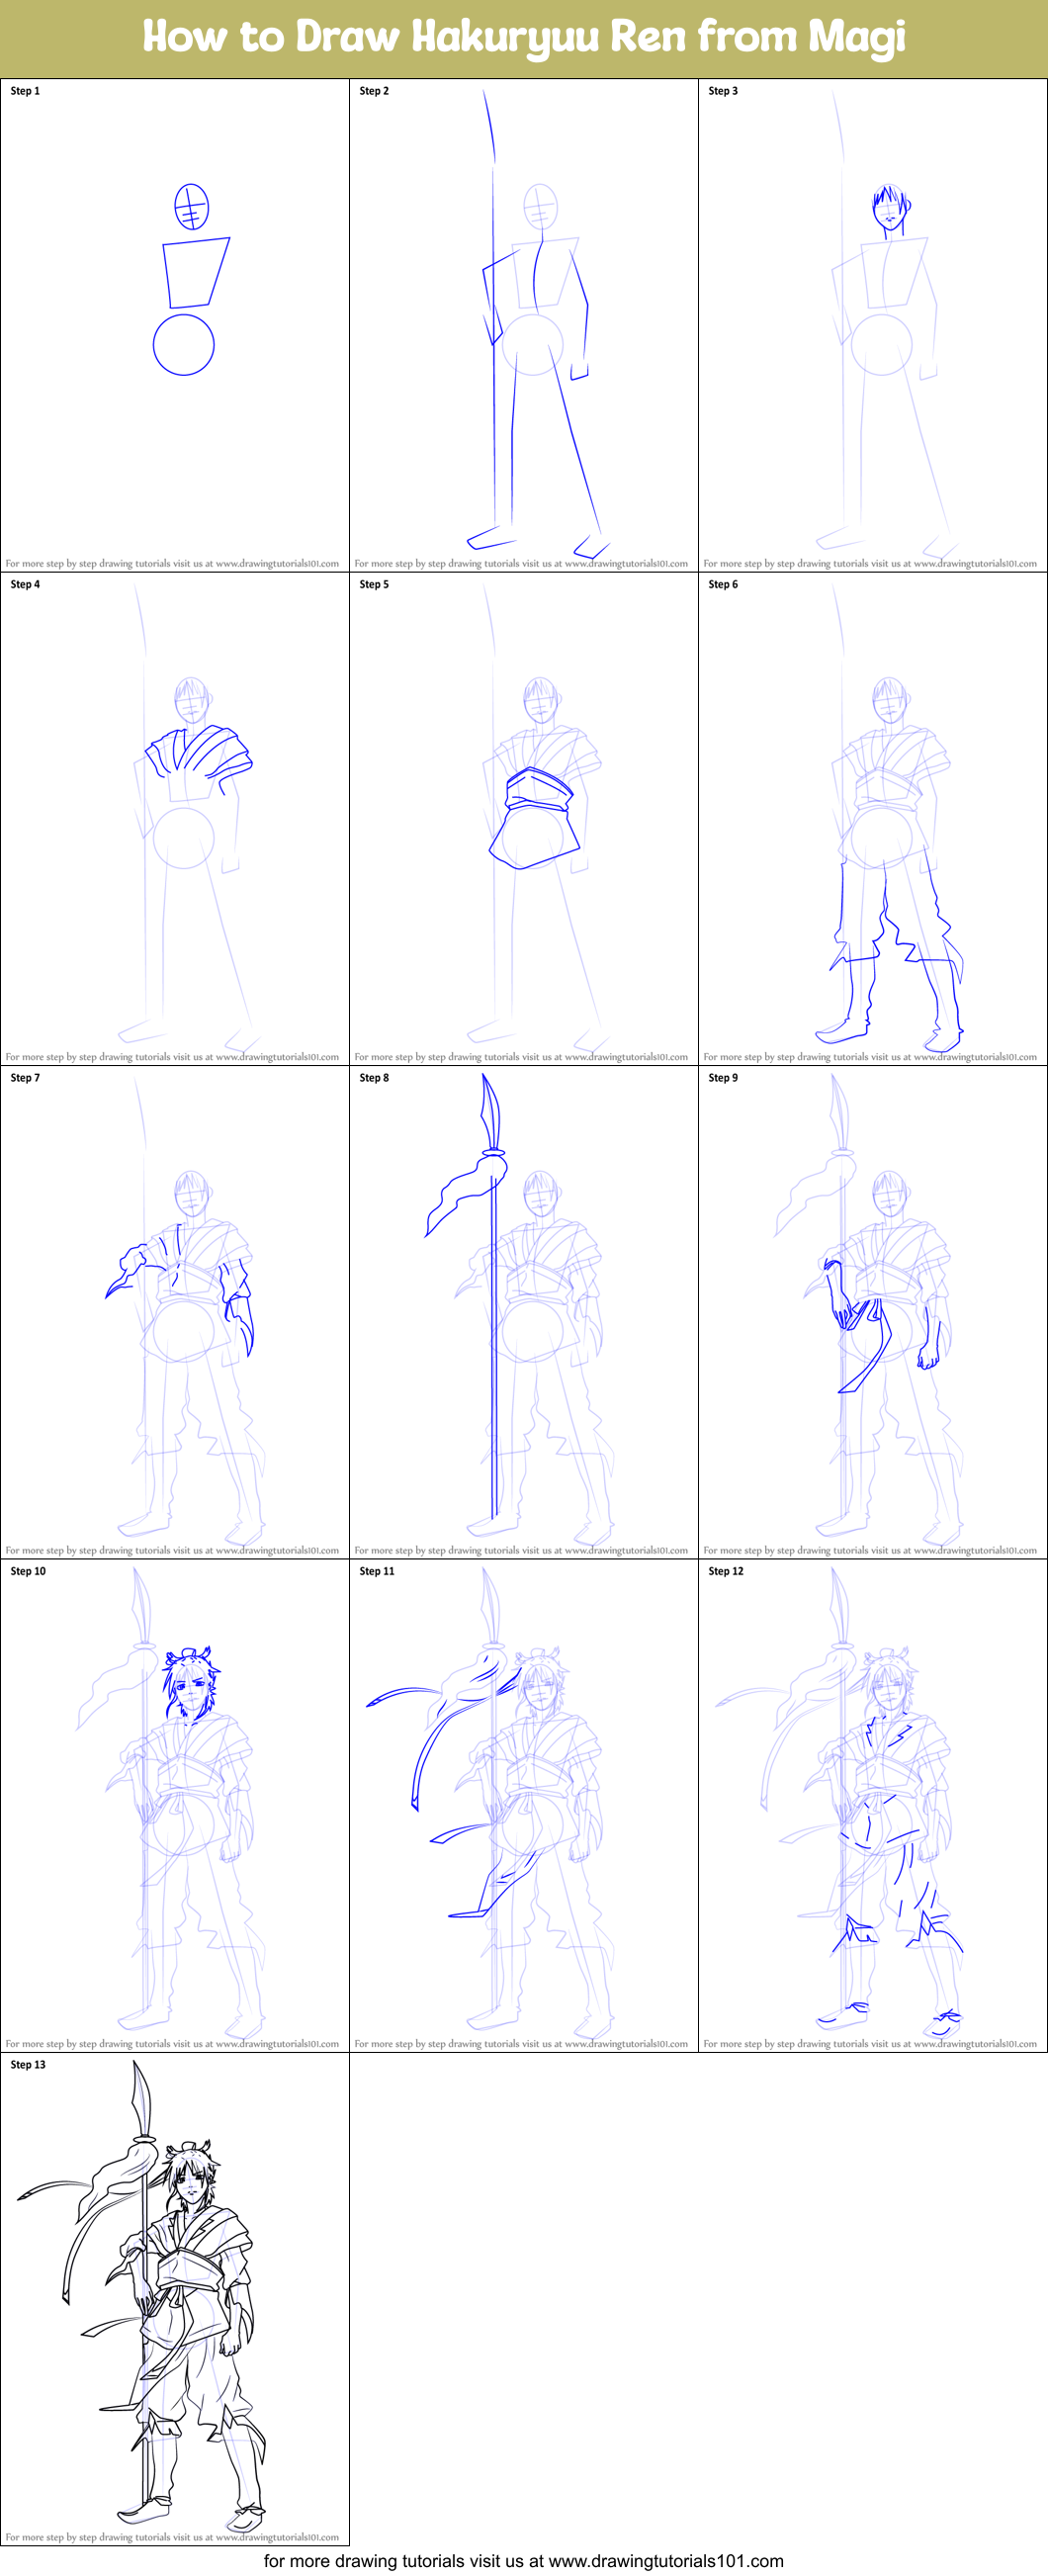The width and height of the screenshot is (1048, 2576).
Task: Click the 'Step 11' label
Action: (x=377, y=1570)
